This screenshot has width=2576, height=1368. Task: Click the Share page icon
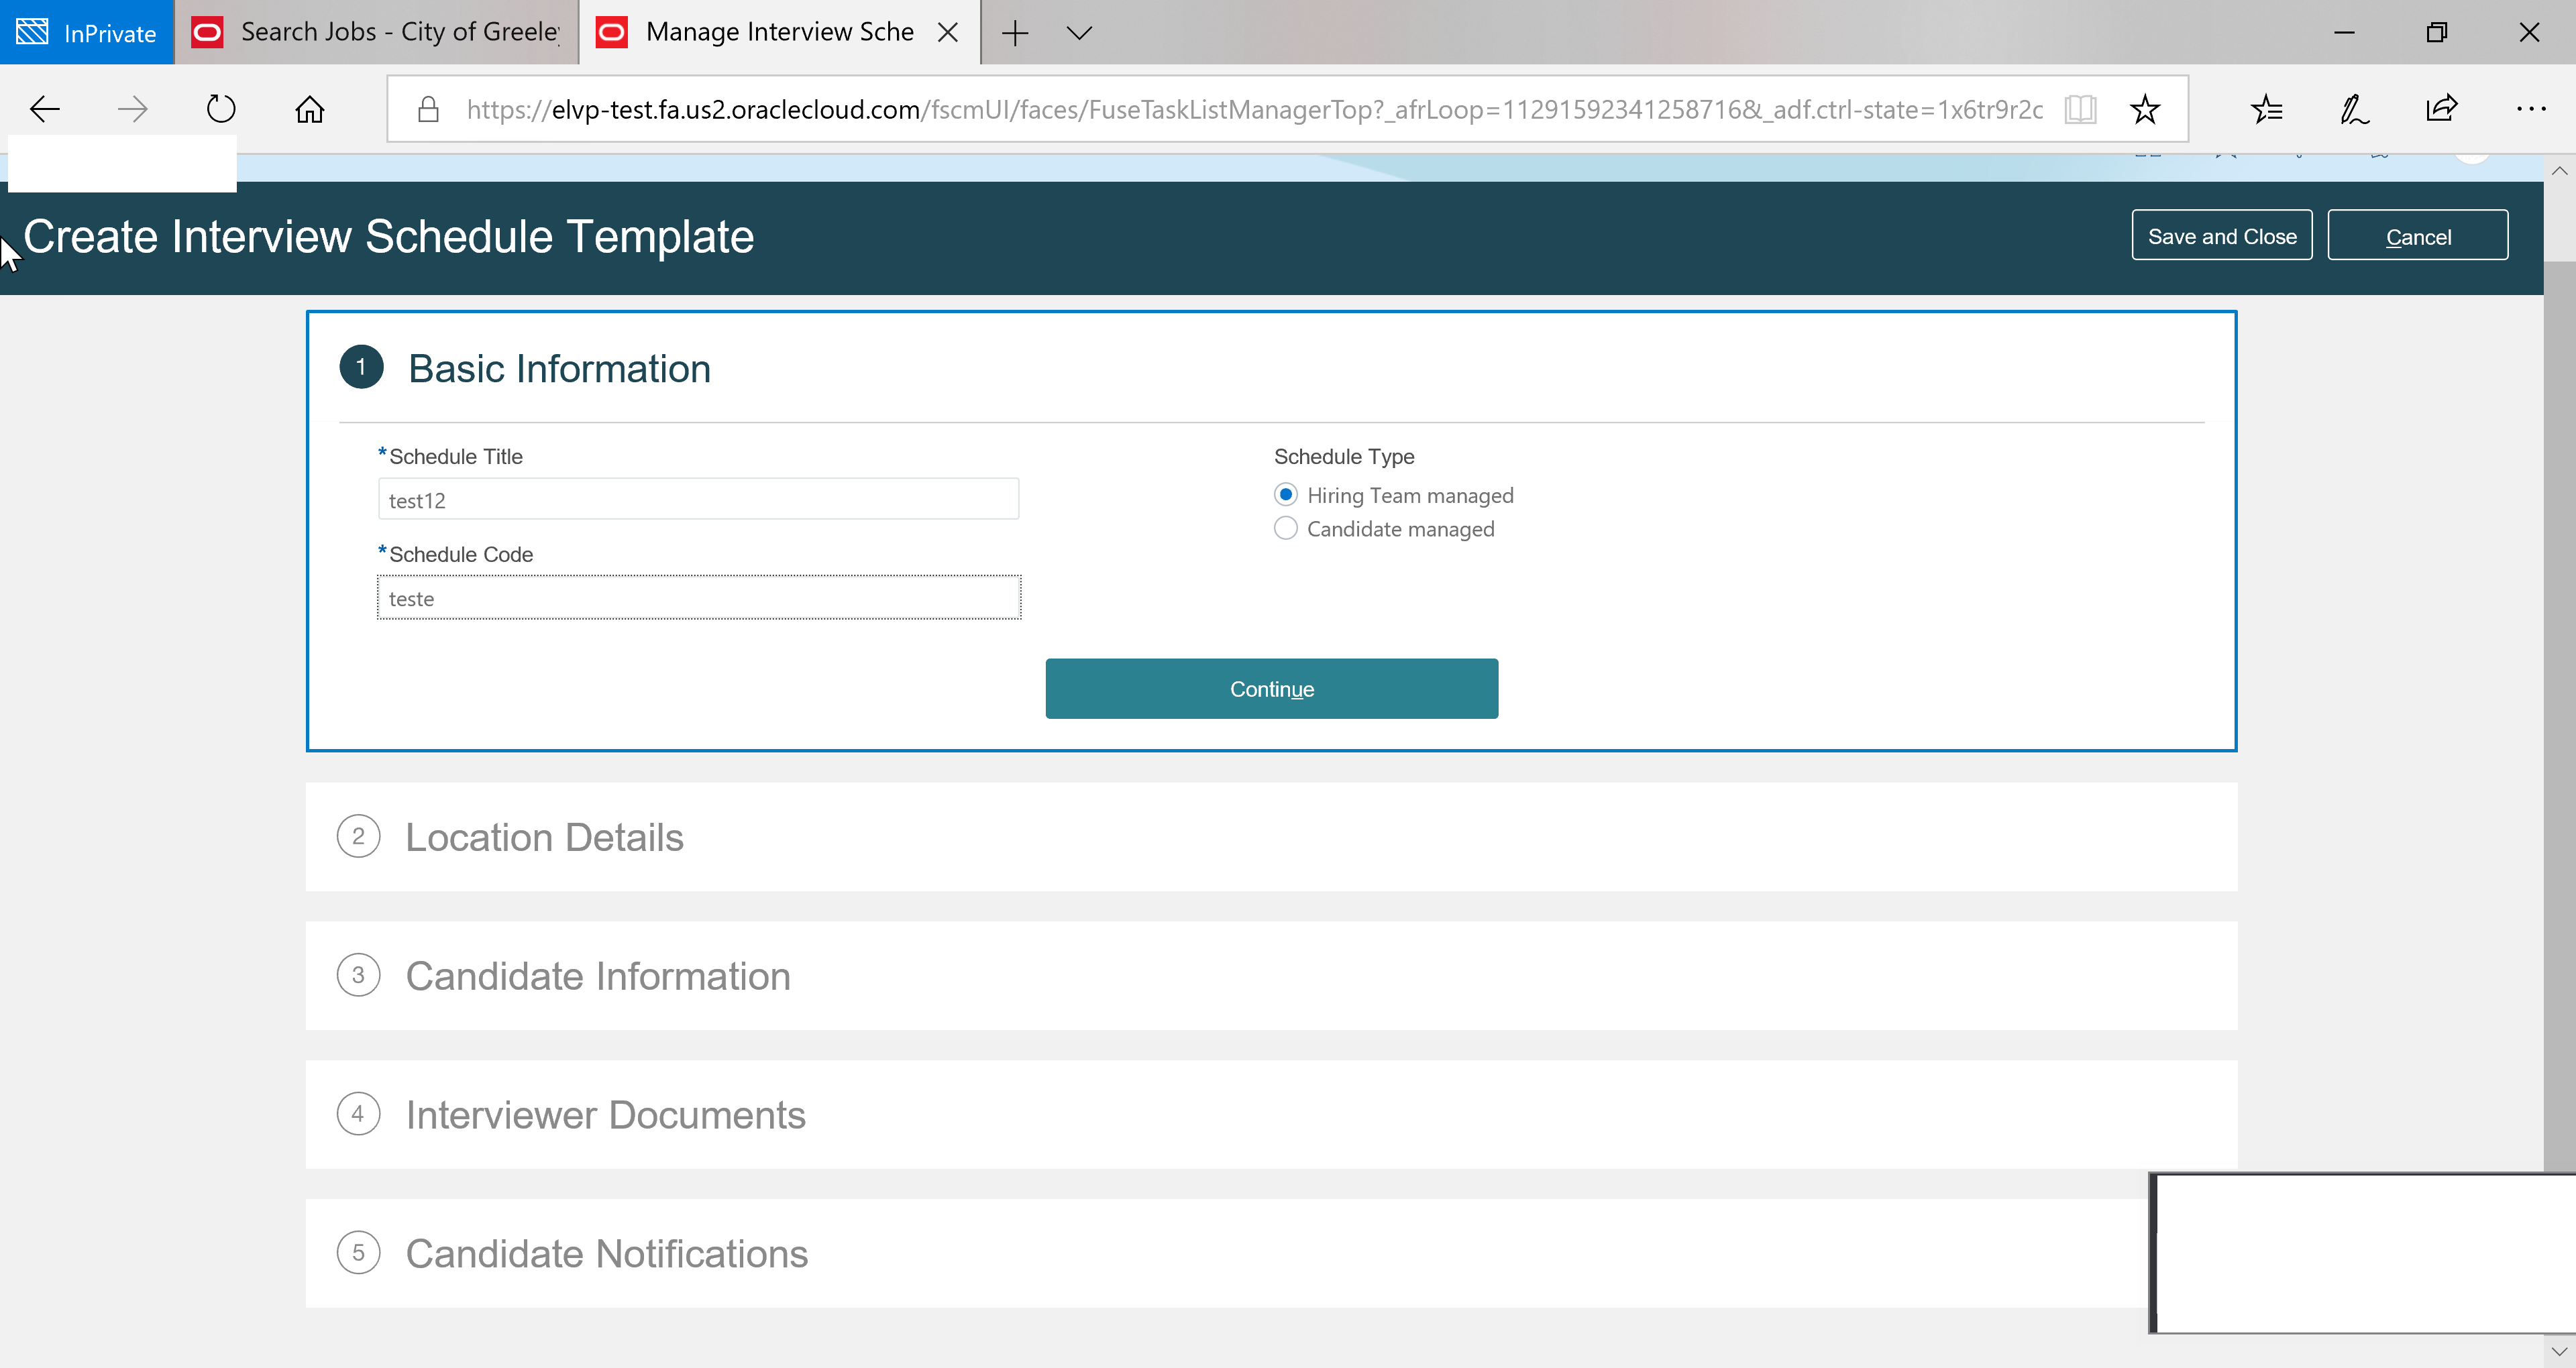coord(2440,109)
